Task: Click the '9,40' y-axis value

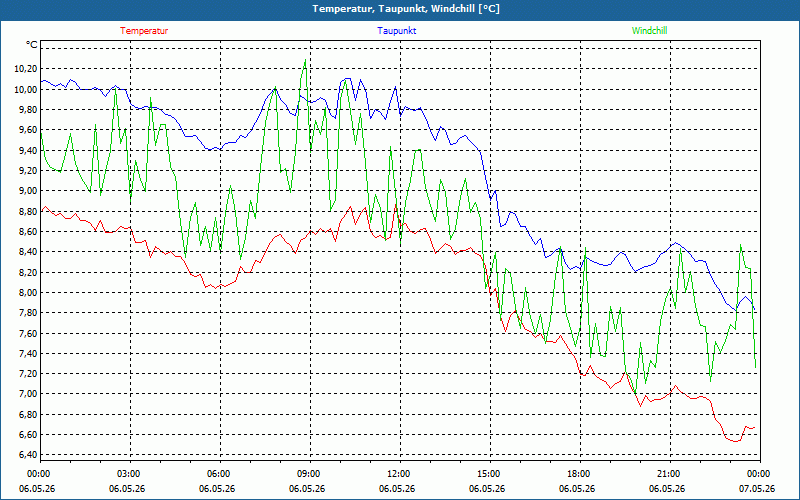Action: (x=29, y=151)
